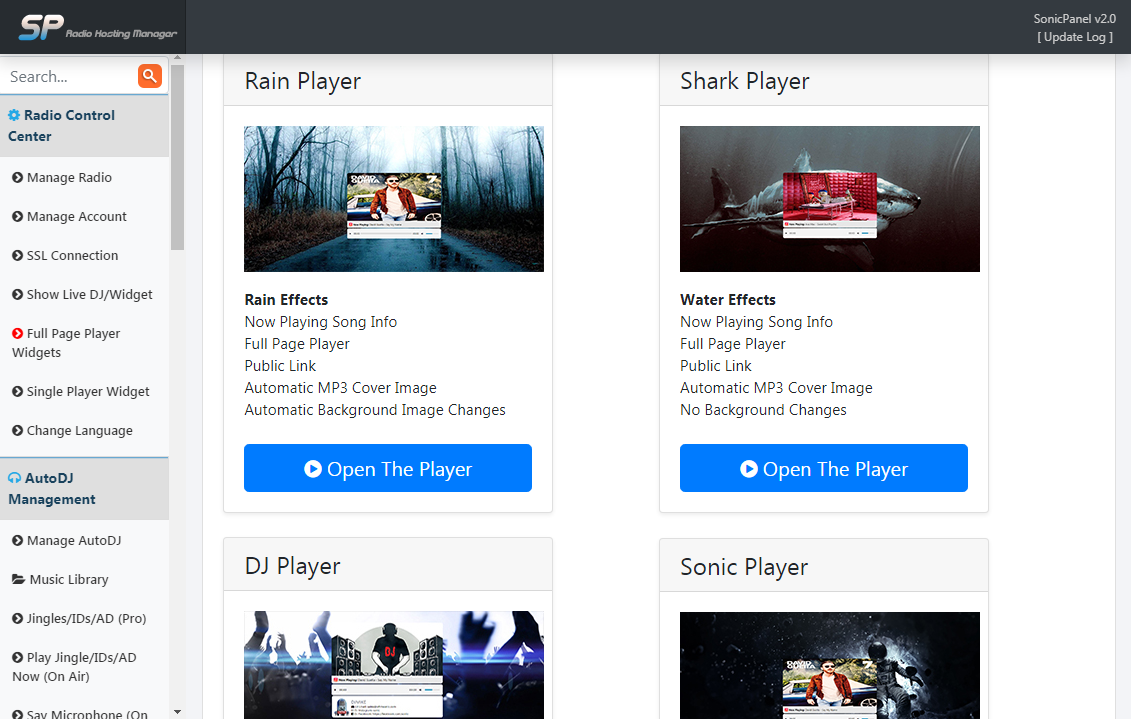Click the sidebar Search input field
The width and height of the screenshot is (1131, 719).
coord(69,76)
